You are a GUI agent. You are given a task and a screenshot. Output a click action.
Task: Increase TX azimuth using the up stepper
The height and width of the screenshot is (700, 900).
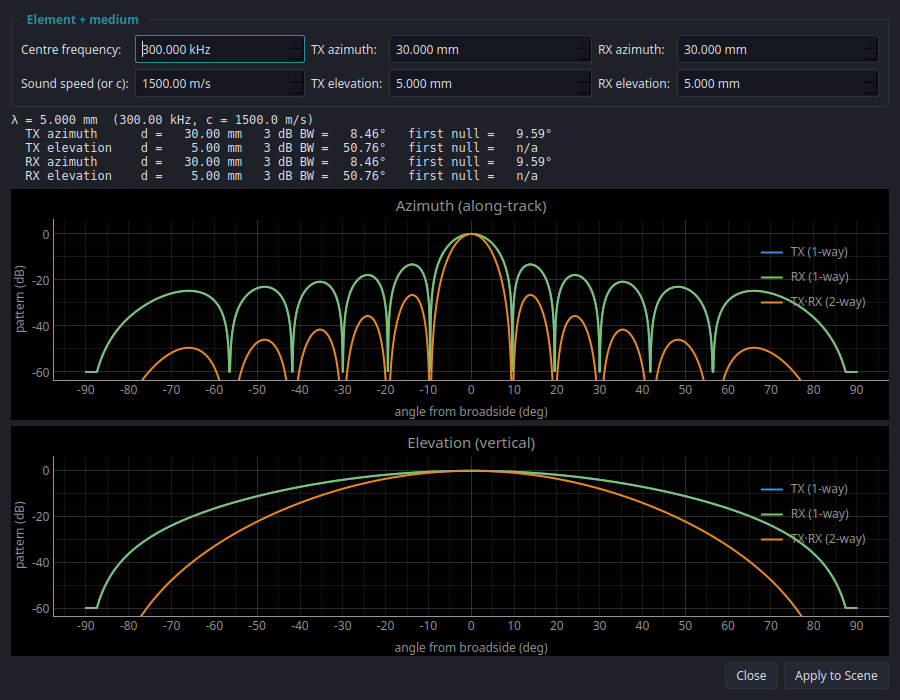tap(583, 43)
